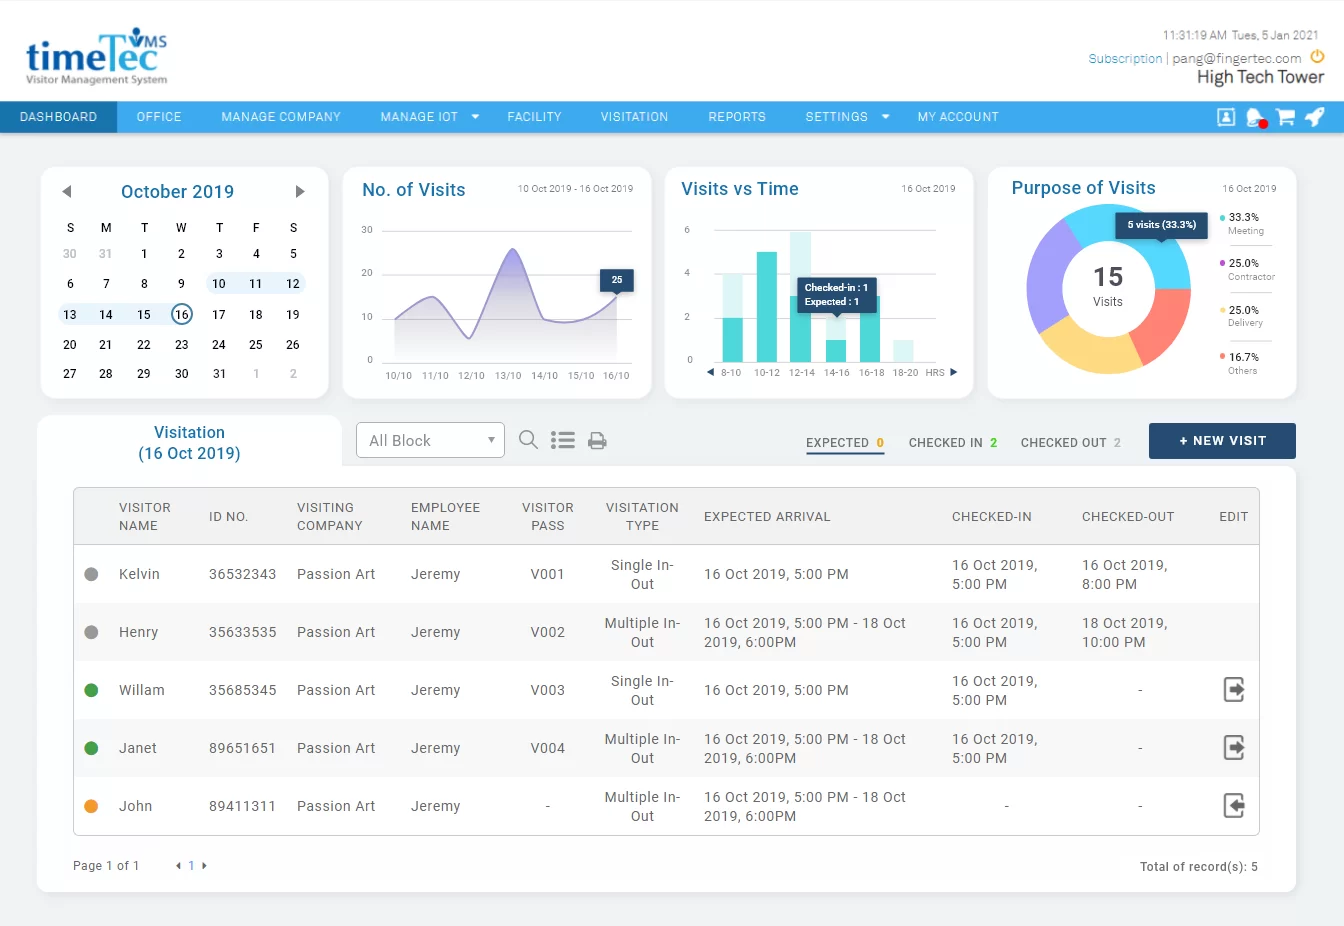The image size is (1344, 926).
Task: Click the Contractor 25.0% legend item
Action: (x=1247, y=270)
